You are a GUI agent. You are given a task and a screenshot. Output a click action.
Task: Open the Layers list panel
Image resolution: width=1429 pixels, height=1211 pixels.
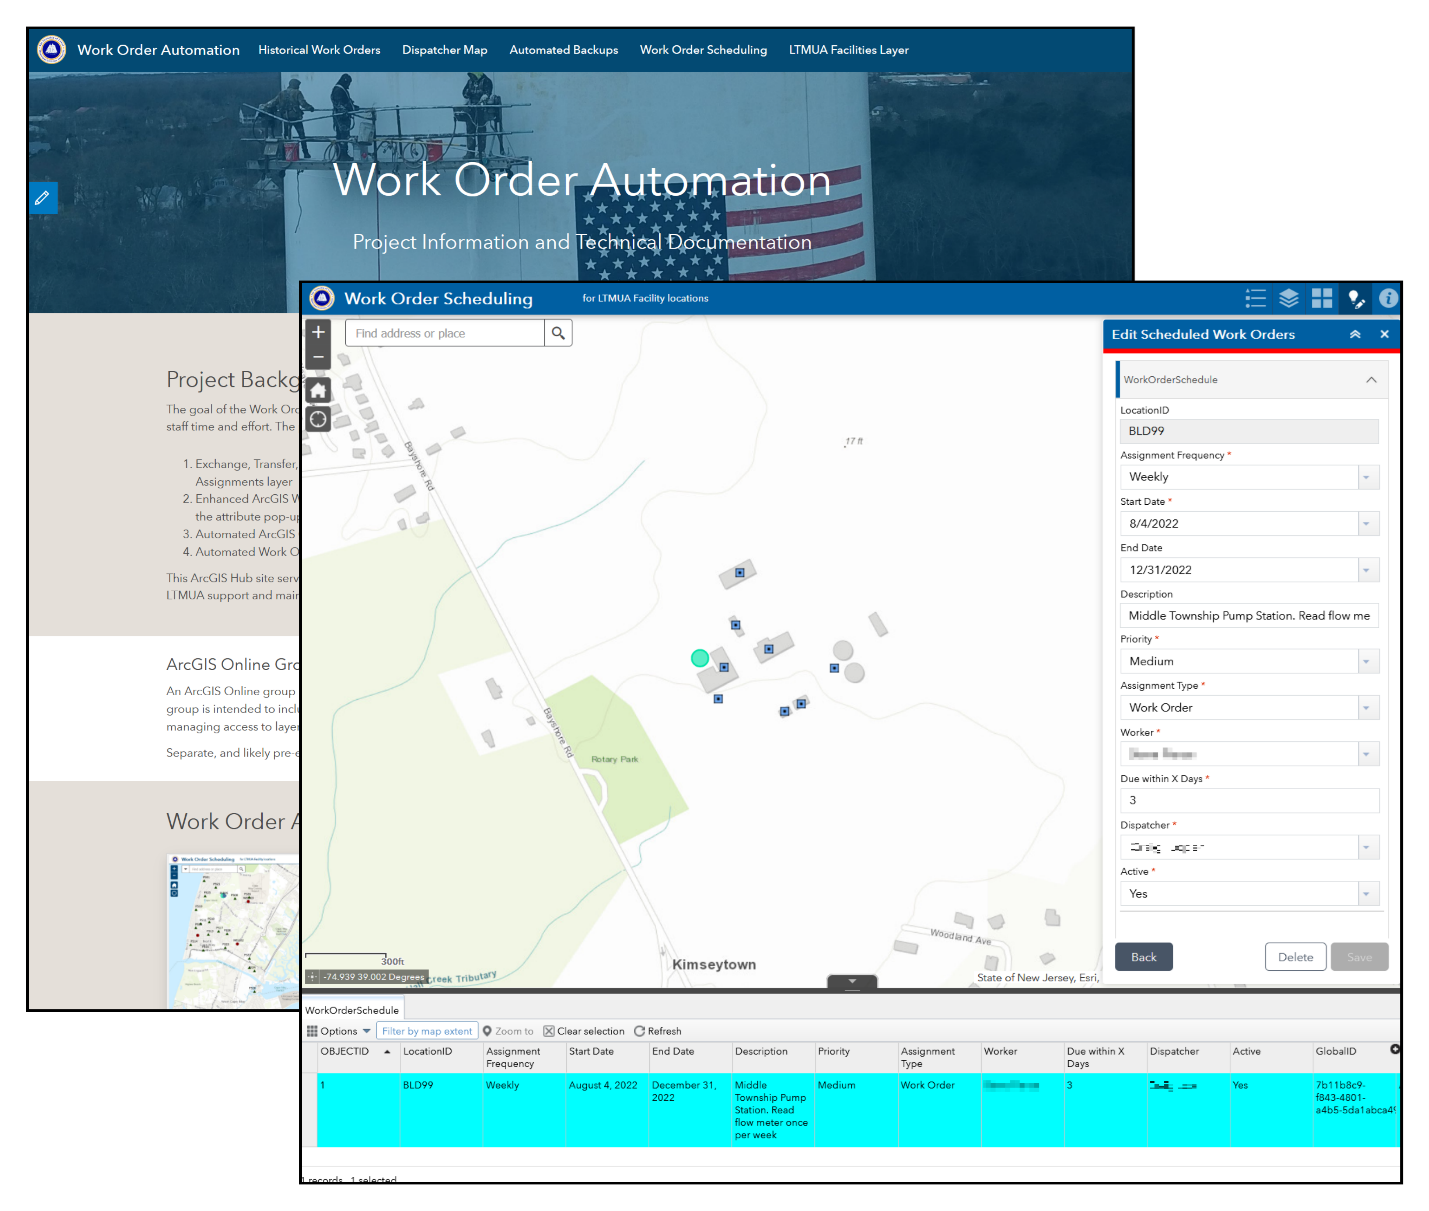[x=1288, y=298]
